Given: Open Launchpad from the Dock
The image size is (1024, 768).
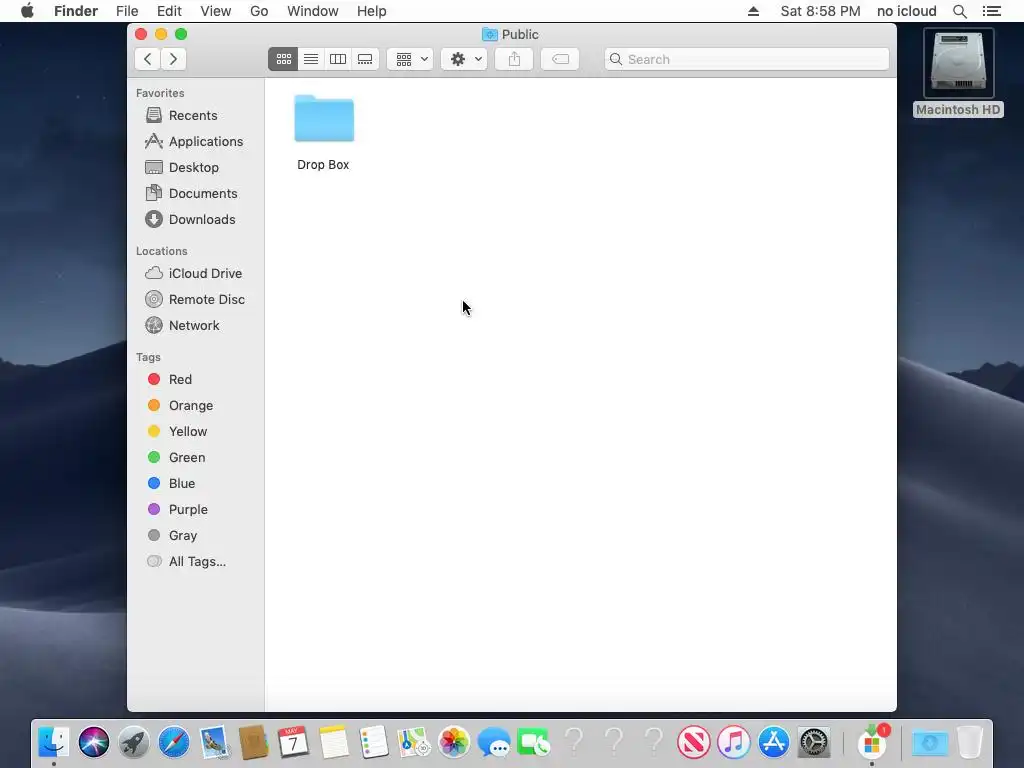Looking at the screenshot, I should coord(134,743).
